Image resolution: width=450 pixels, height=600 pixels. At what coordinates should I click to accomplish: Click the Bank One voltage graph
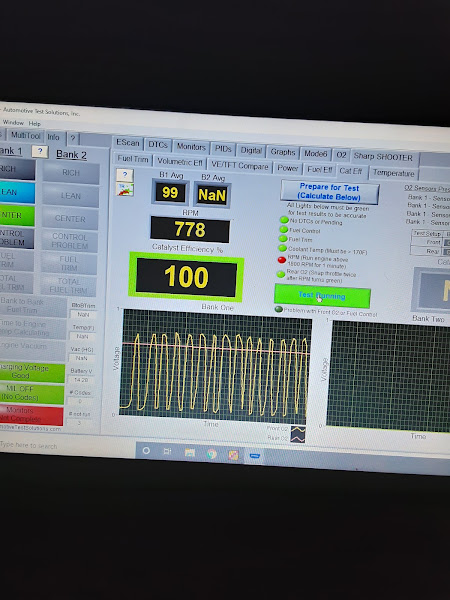click(x=216, y=365)
